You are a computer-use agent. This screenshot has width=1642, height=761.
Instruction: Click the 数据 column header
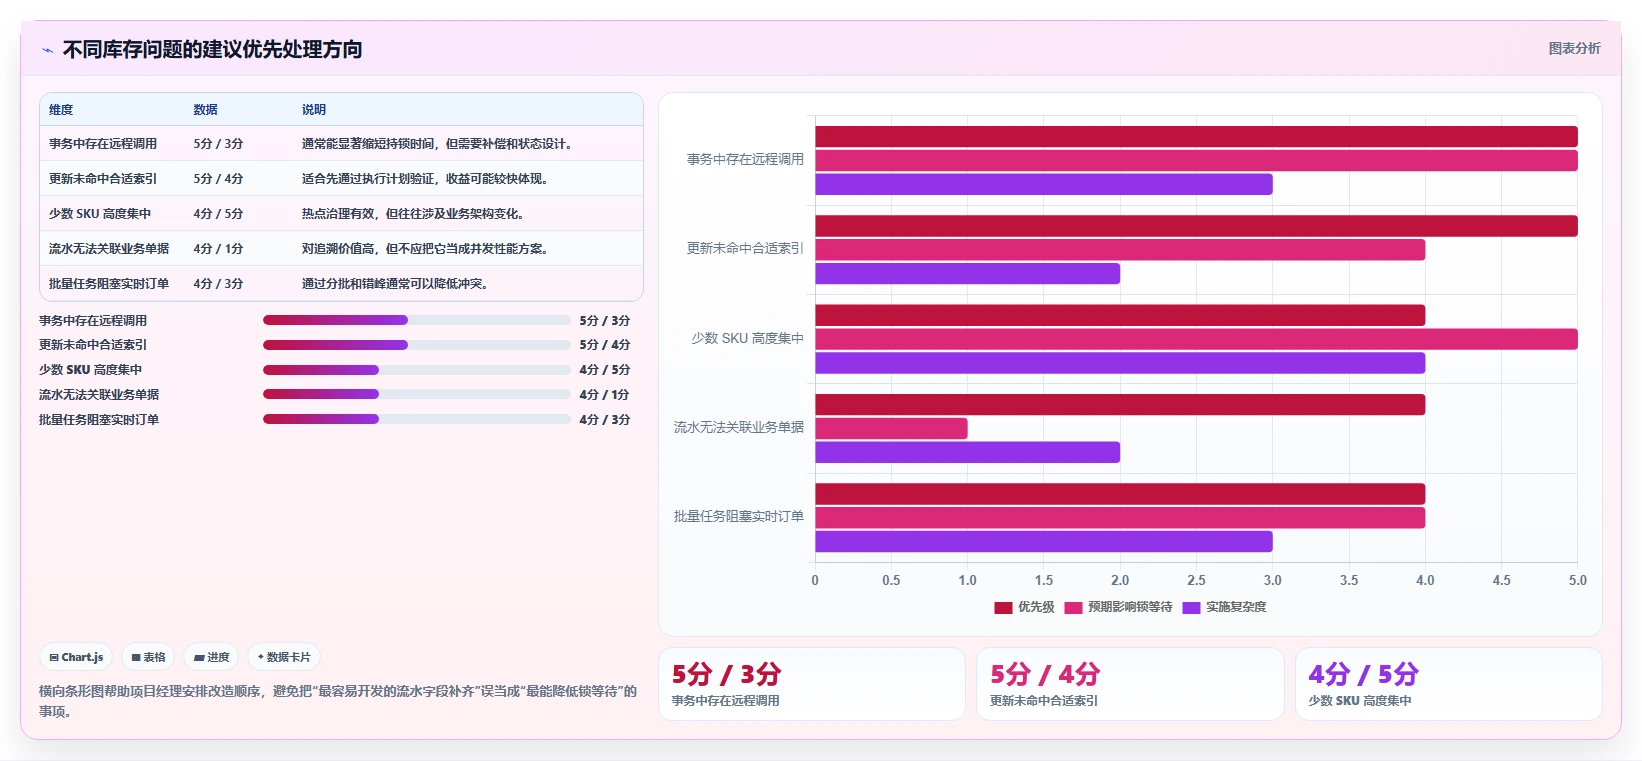pos(205,110)
